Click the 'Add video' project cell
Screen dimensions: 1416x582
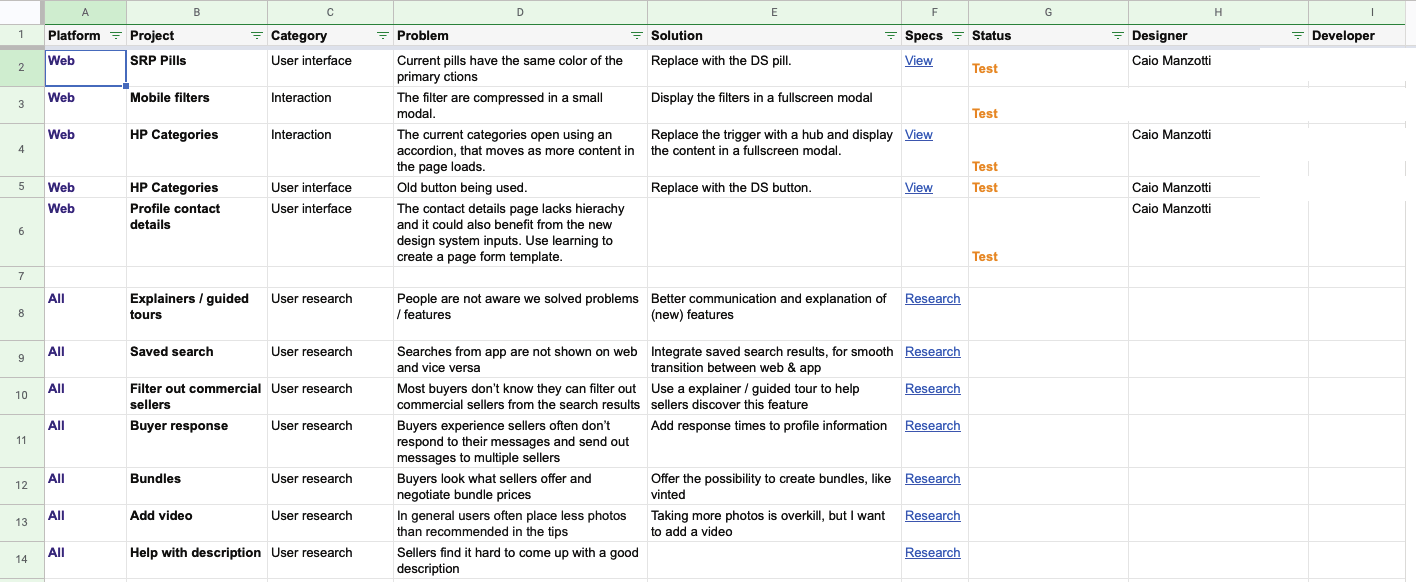pos(197,523)
